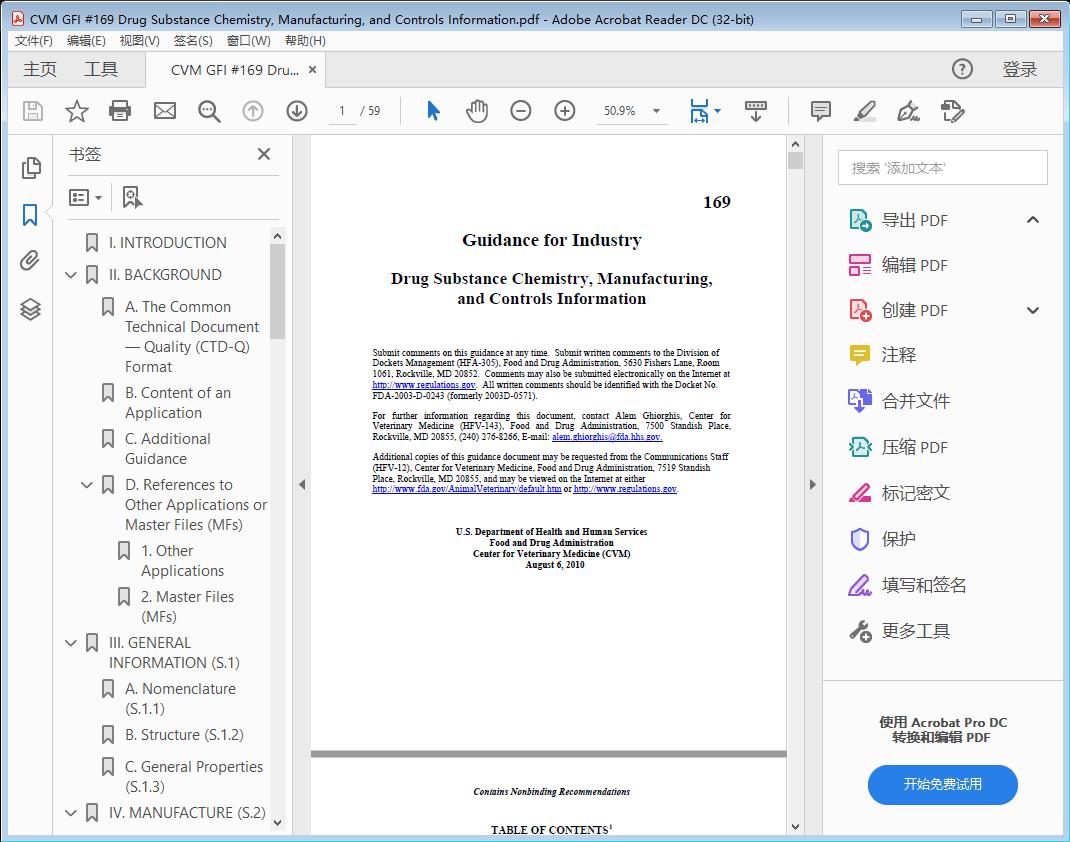Open the 帮助 menu
This screenshot has height=842, width=1070.
coord(302,40)
